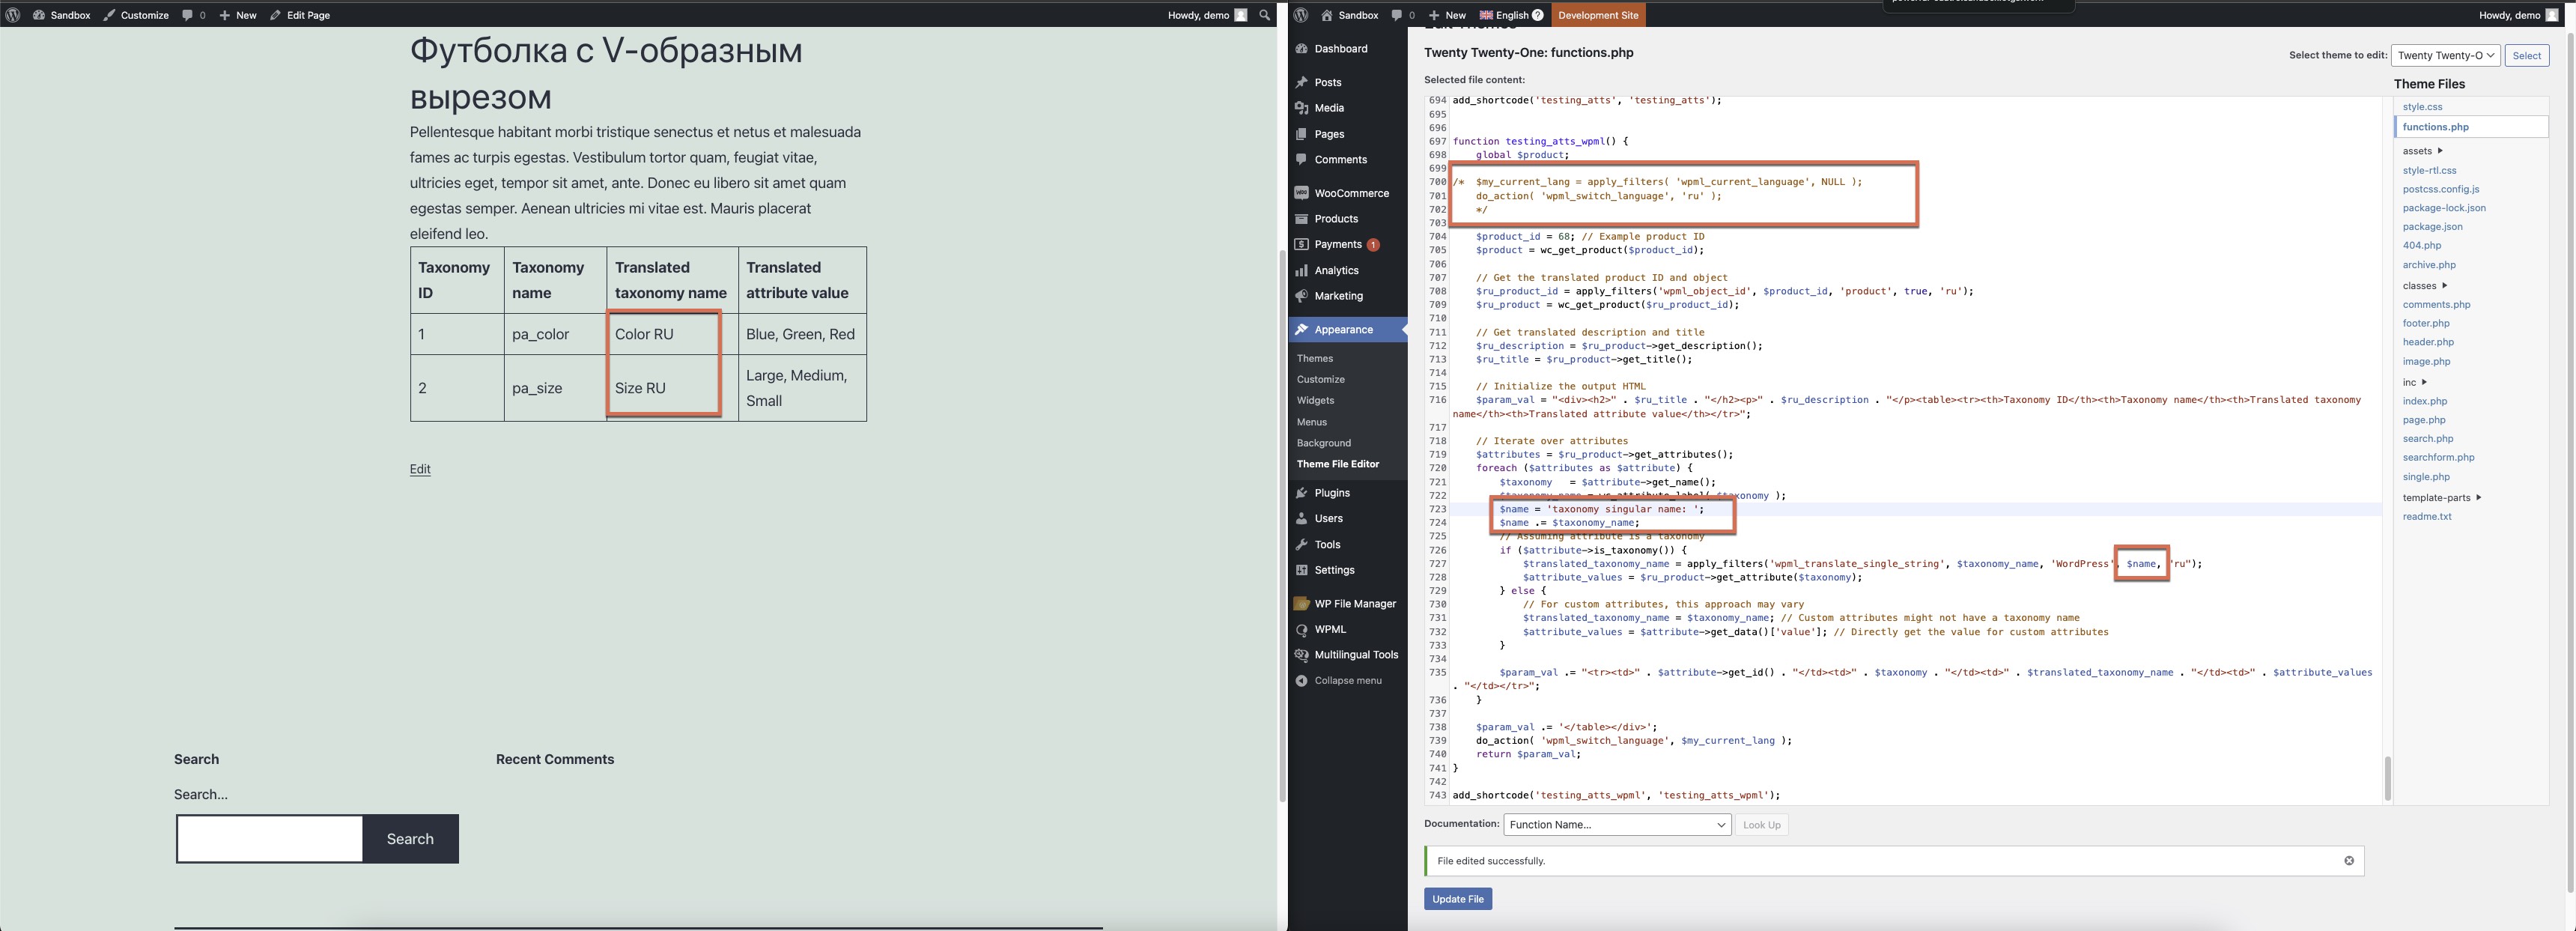Select Theme File Editor submenu item
2576x931 pixels.
click(1337, 464)
